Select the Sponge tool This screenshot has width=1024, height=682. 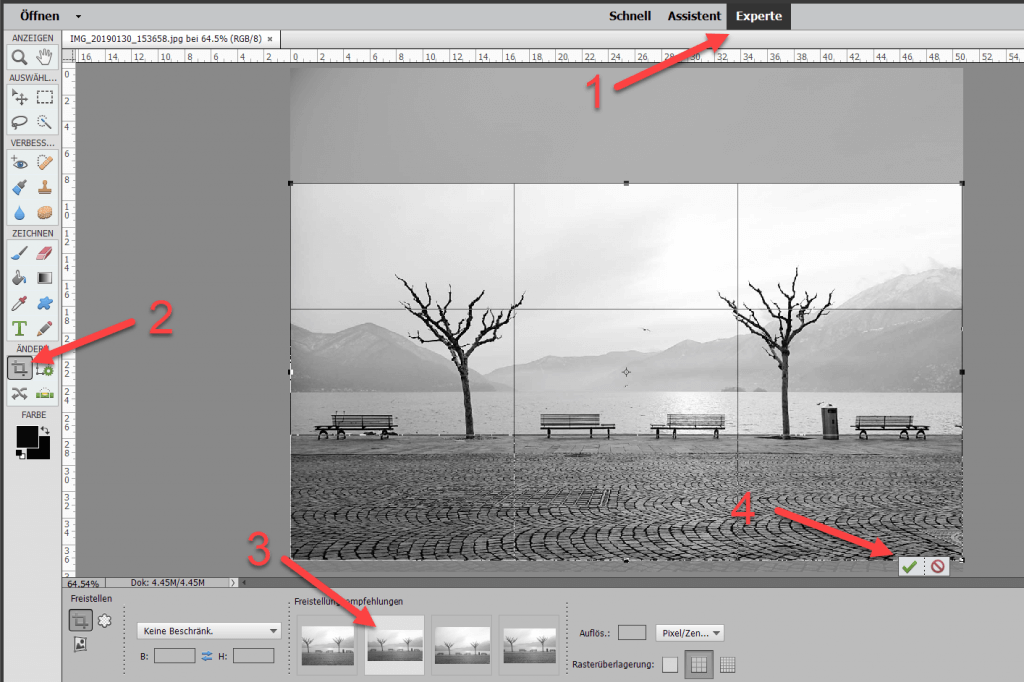[44, 213]
